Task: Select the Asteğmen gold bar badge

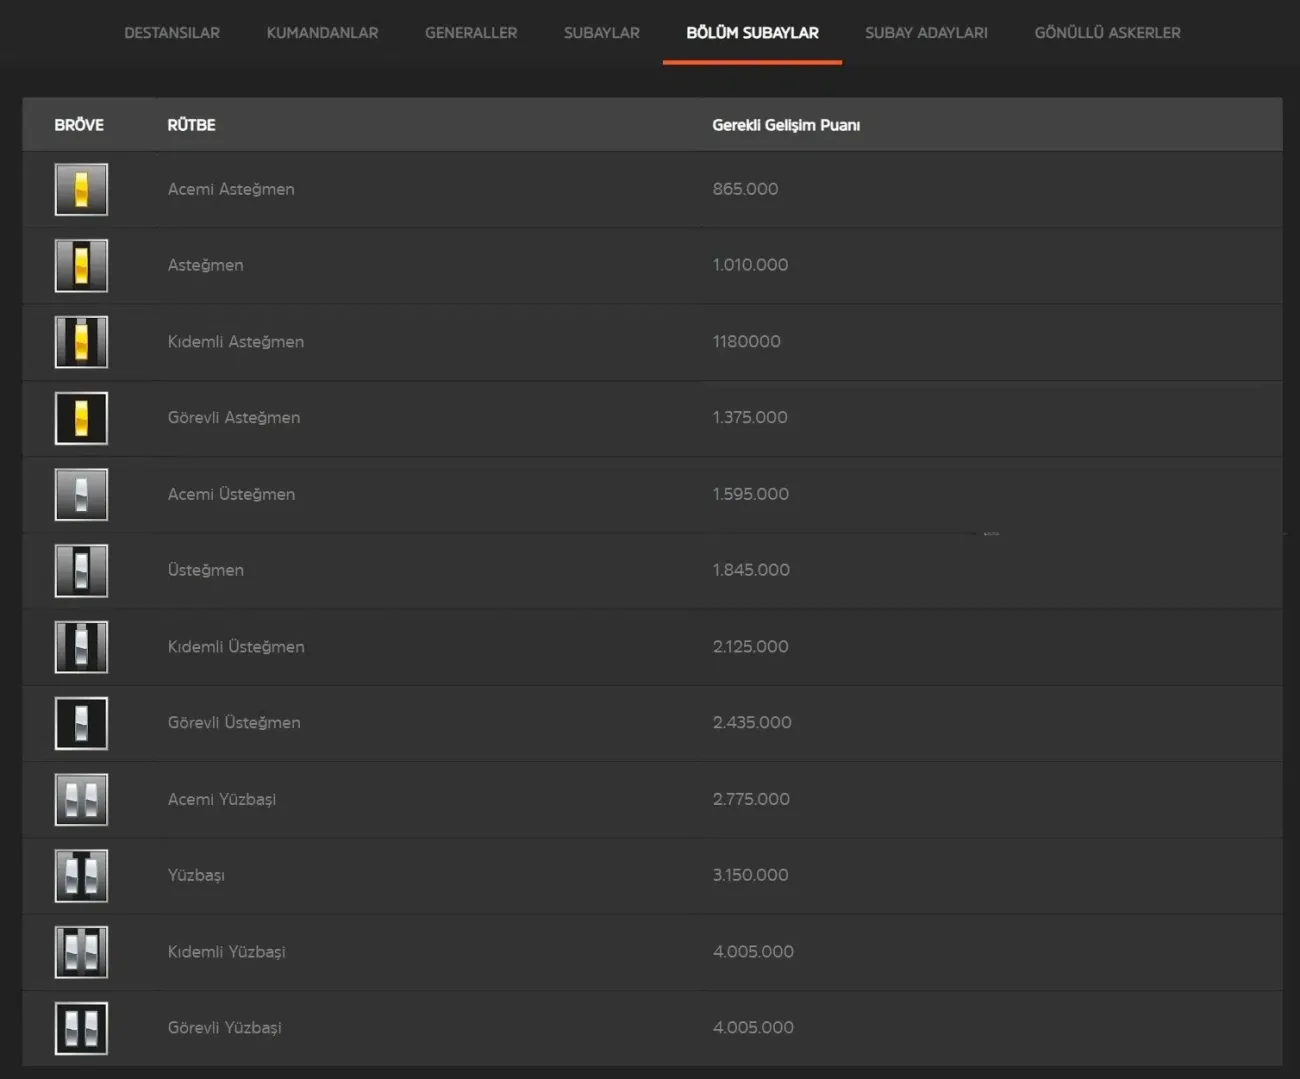Action: click(81, 265)
